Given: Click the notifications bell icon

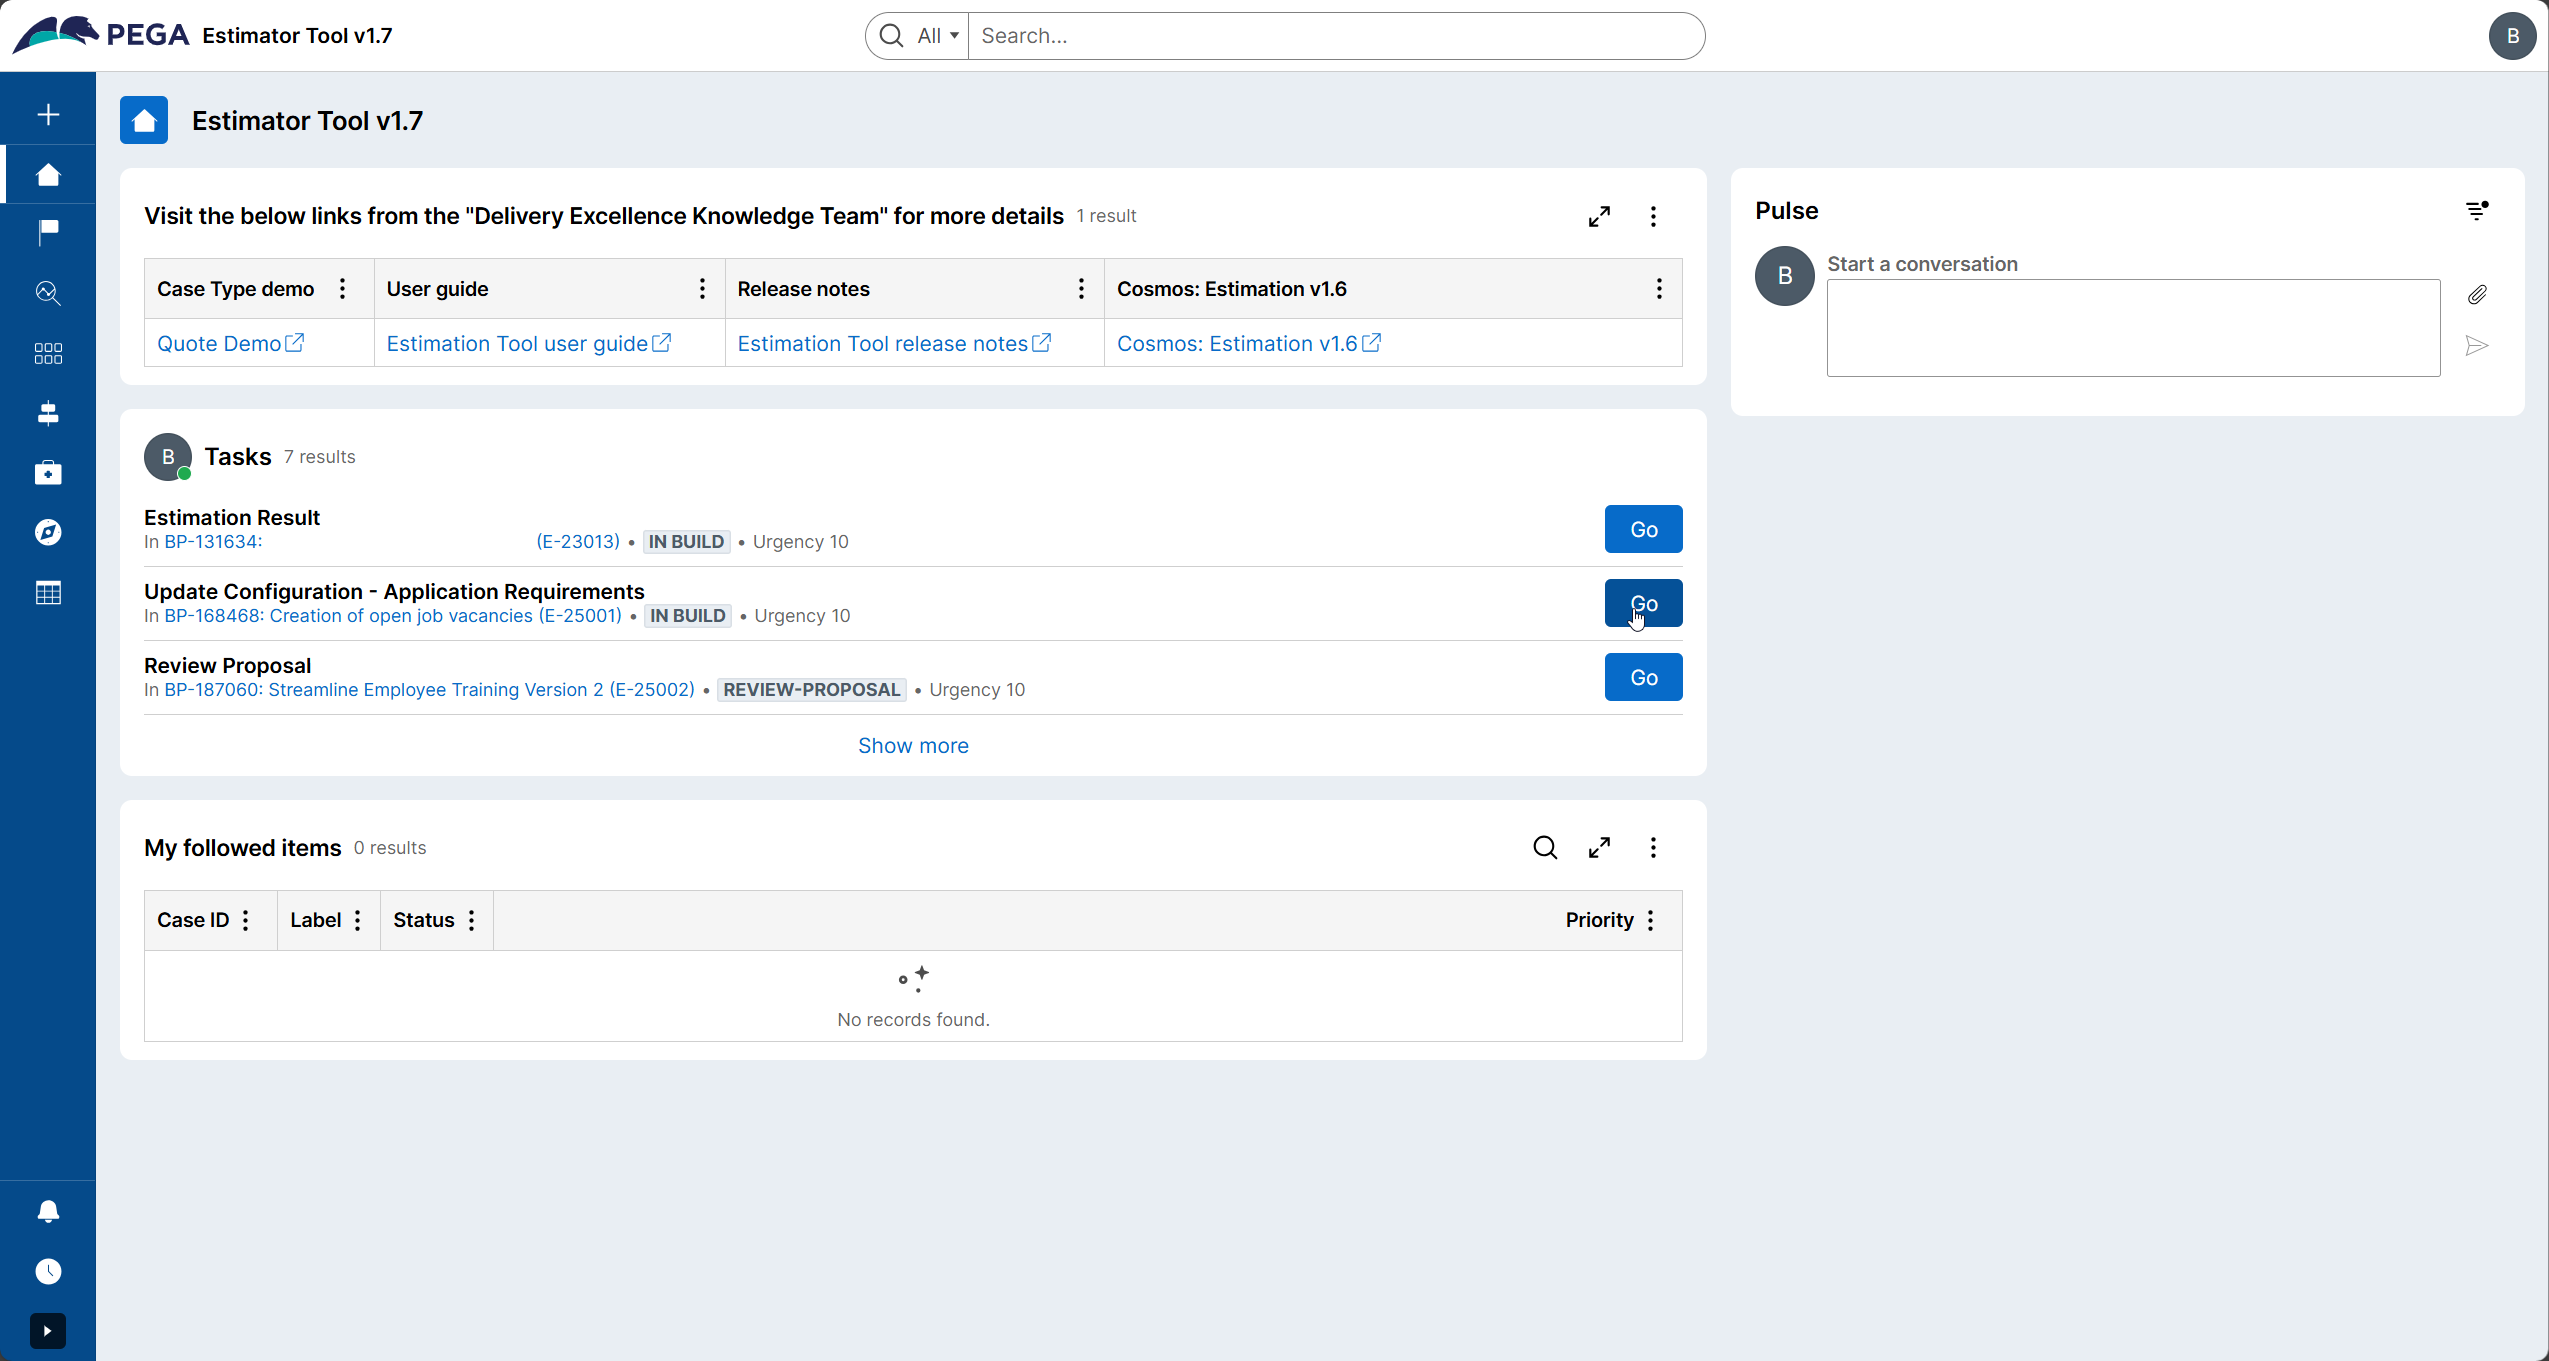Looking at the screenshot, I should click(48, 1211).
